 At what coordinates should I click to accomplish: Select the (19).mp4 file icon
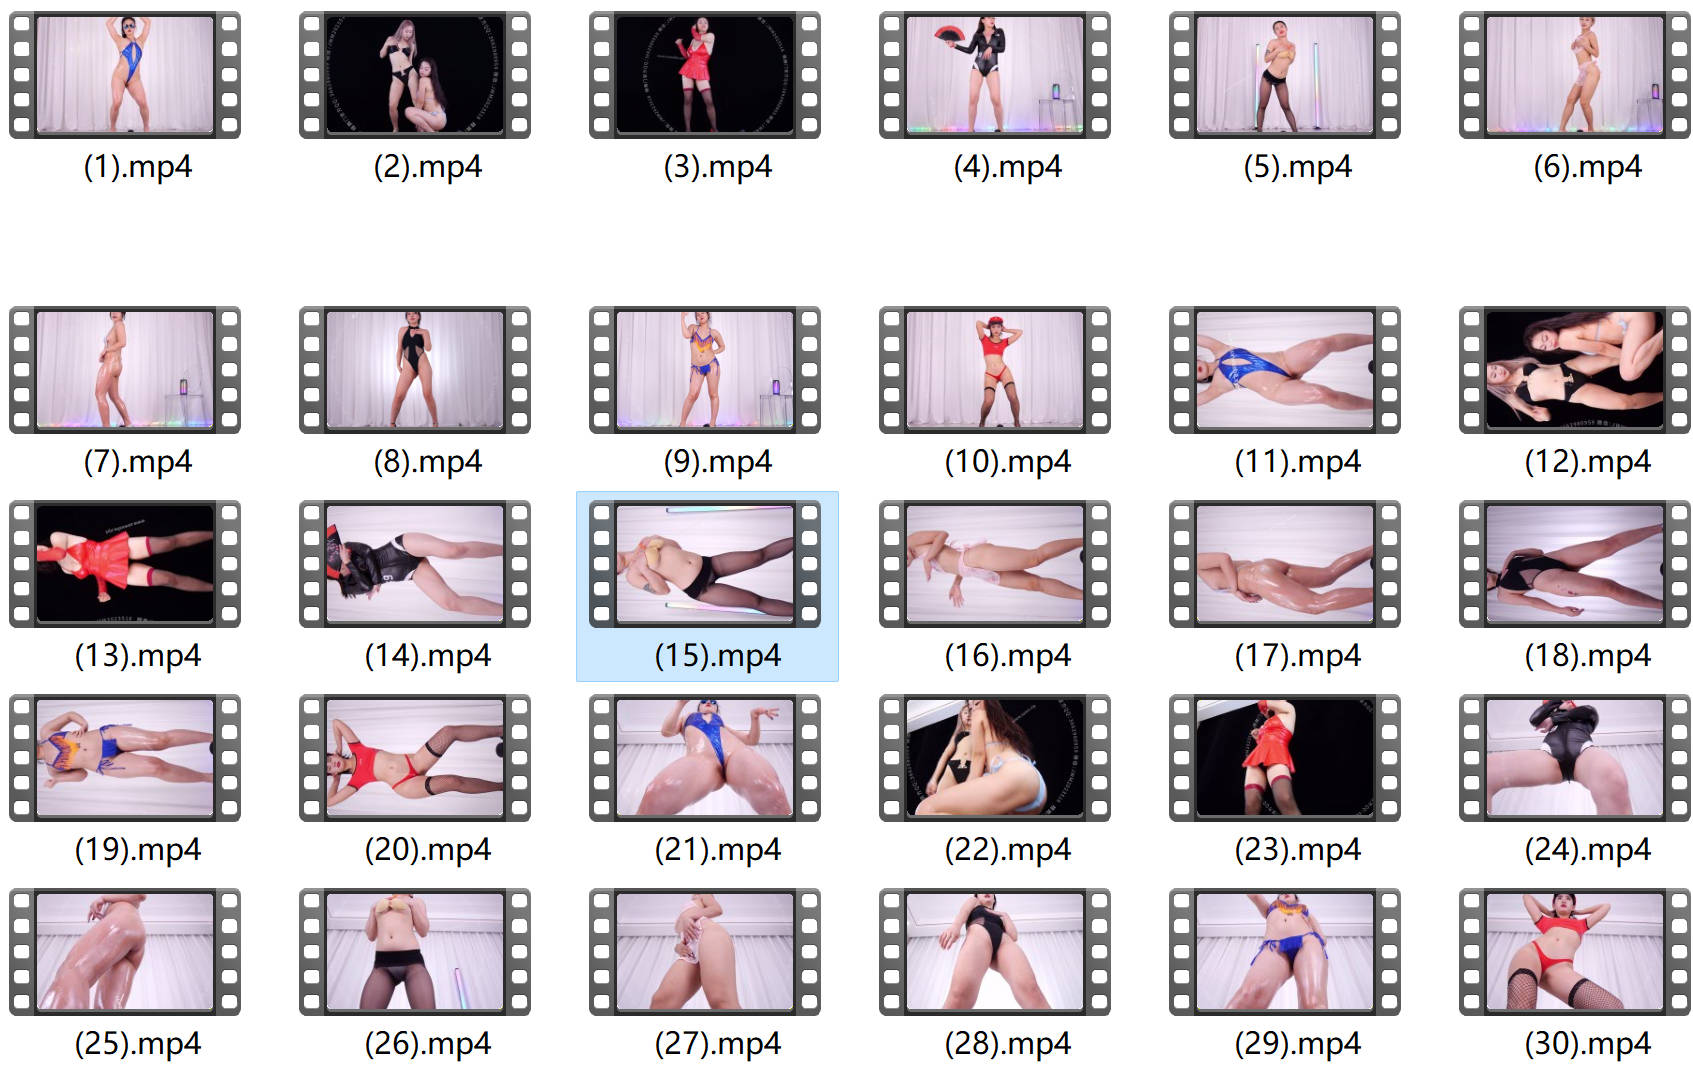click(125, 758)
